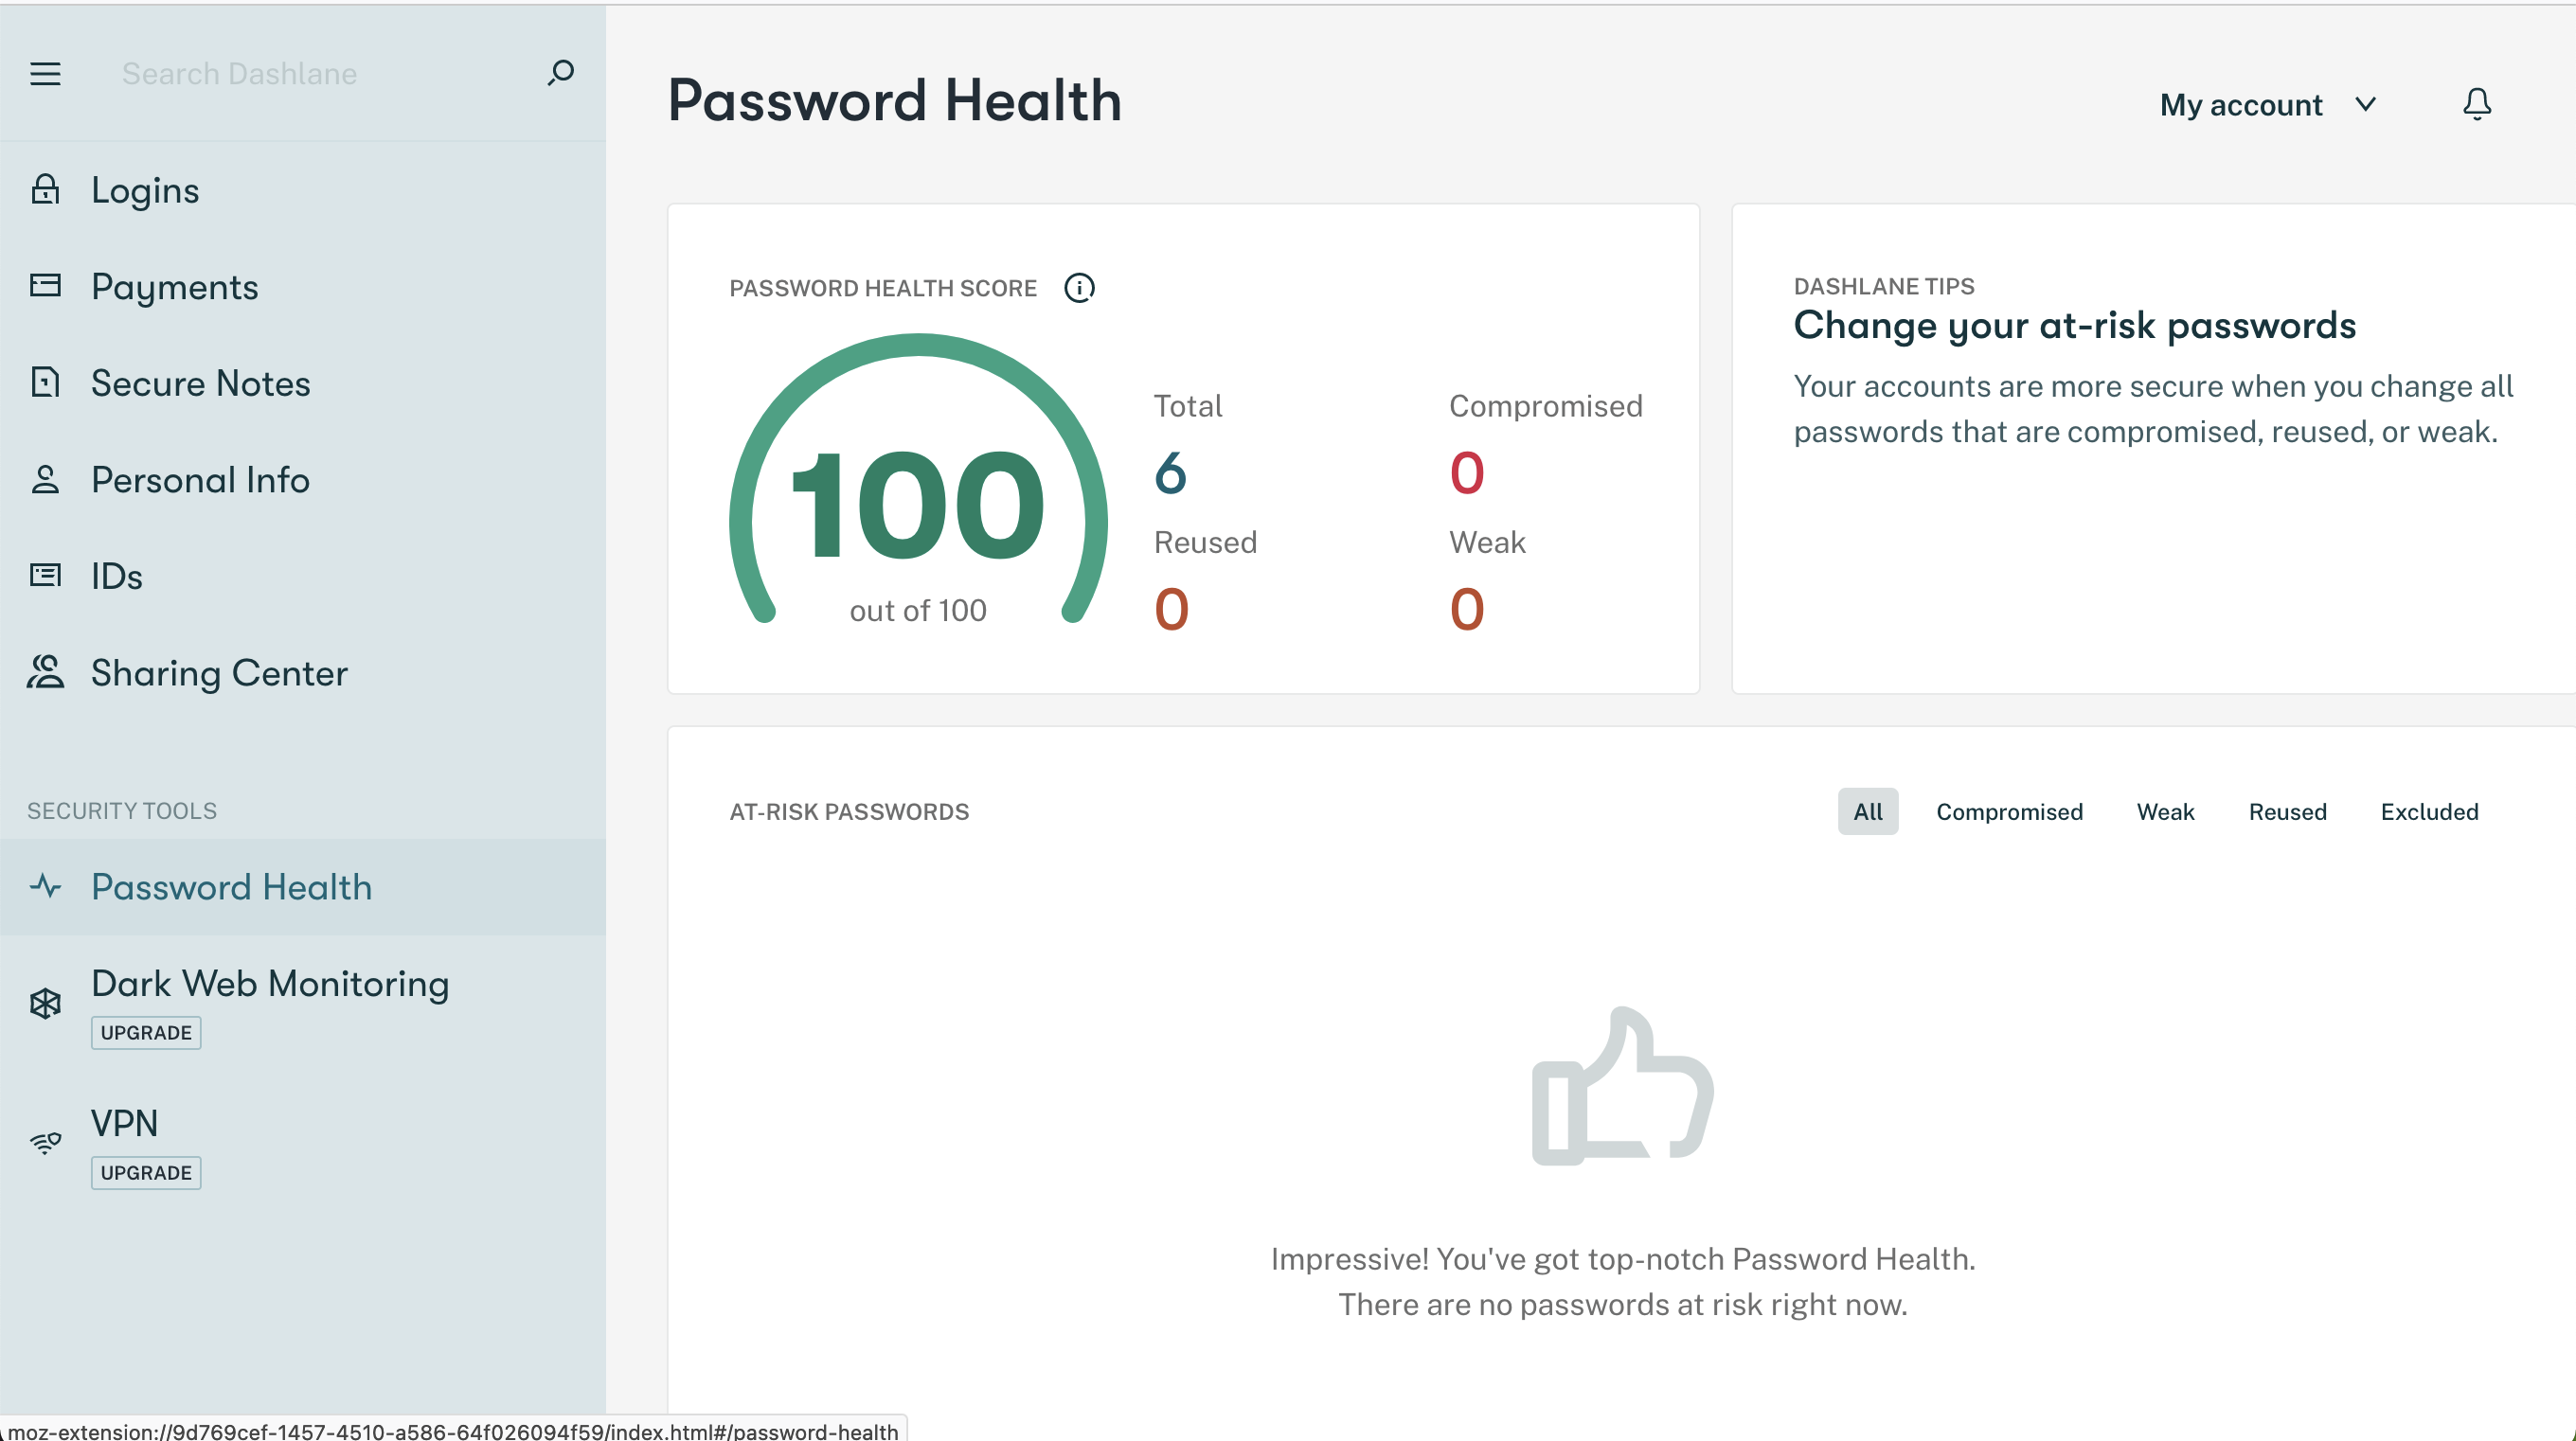Open the notifications bell

[x=2476, y=104]
